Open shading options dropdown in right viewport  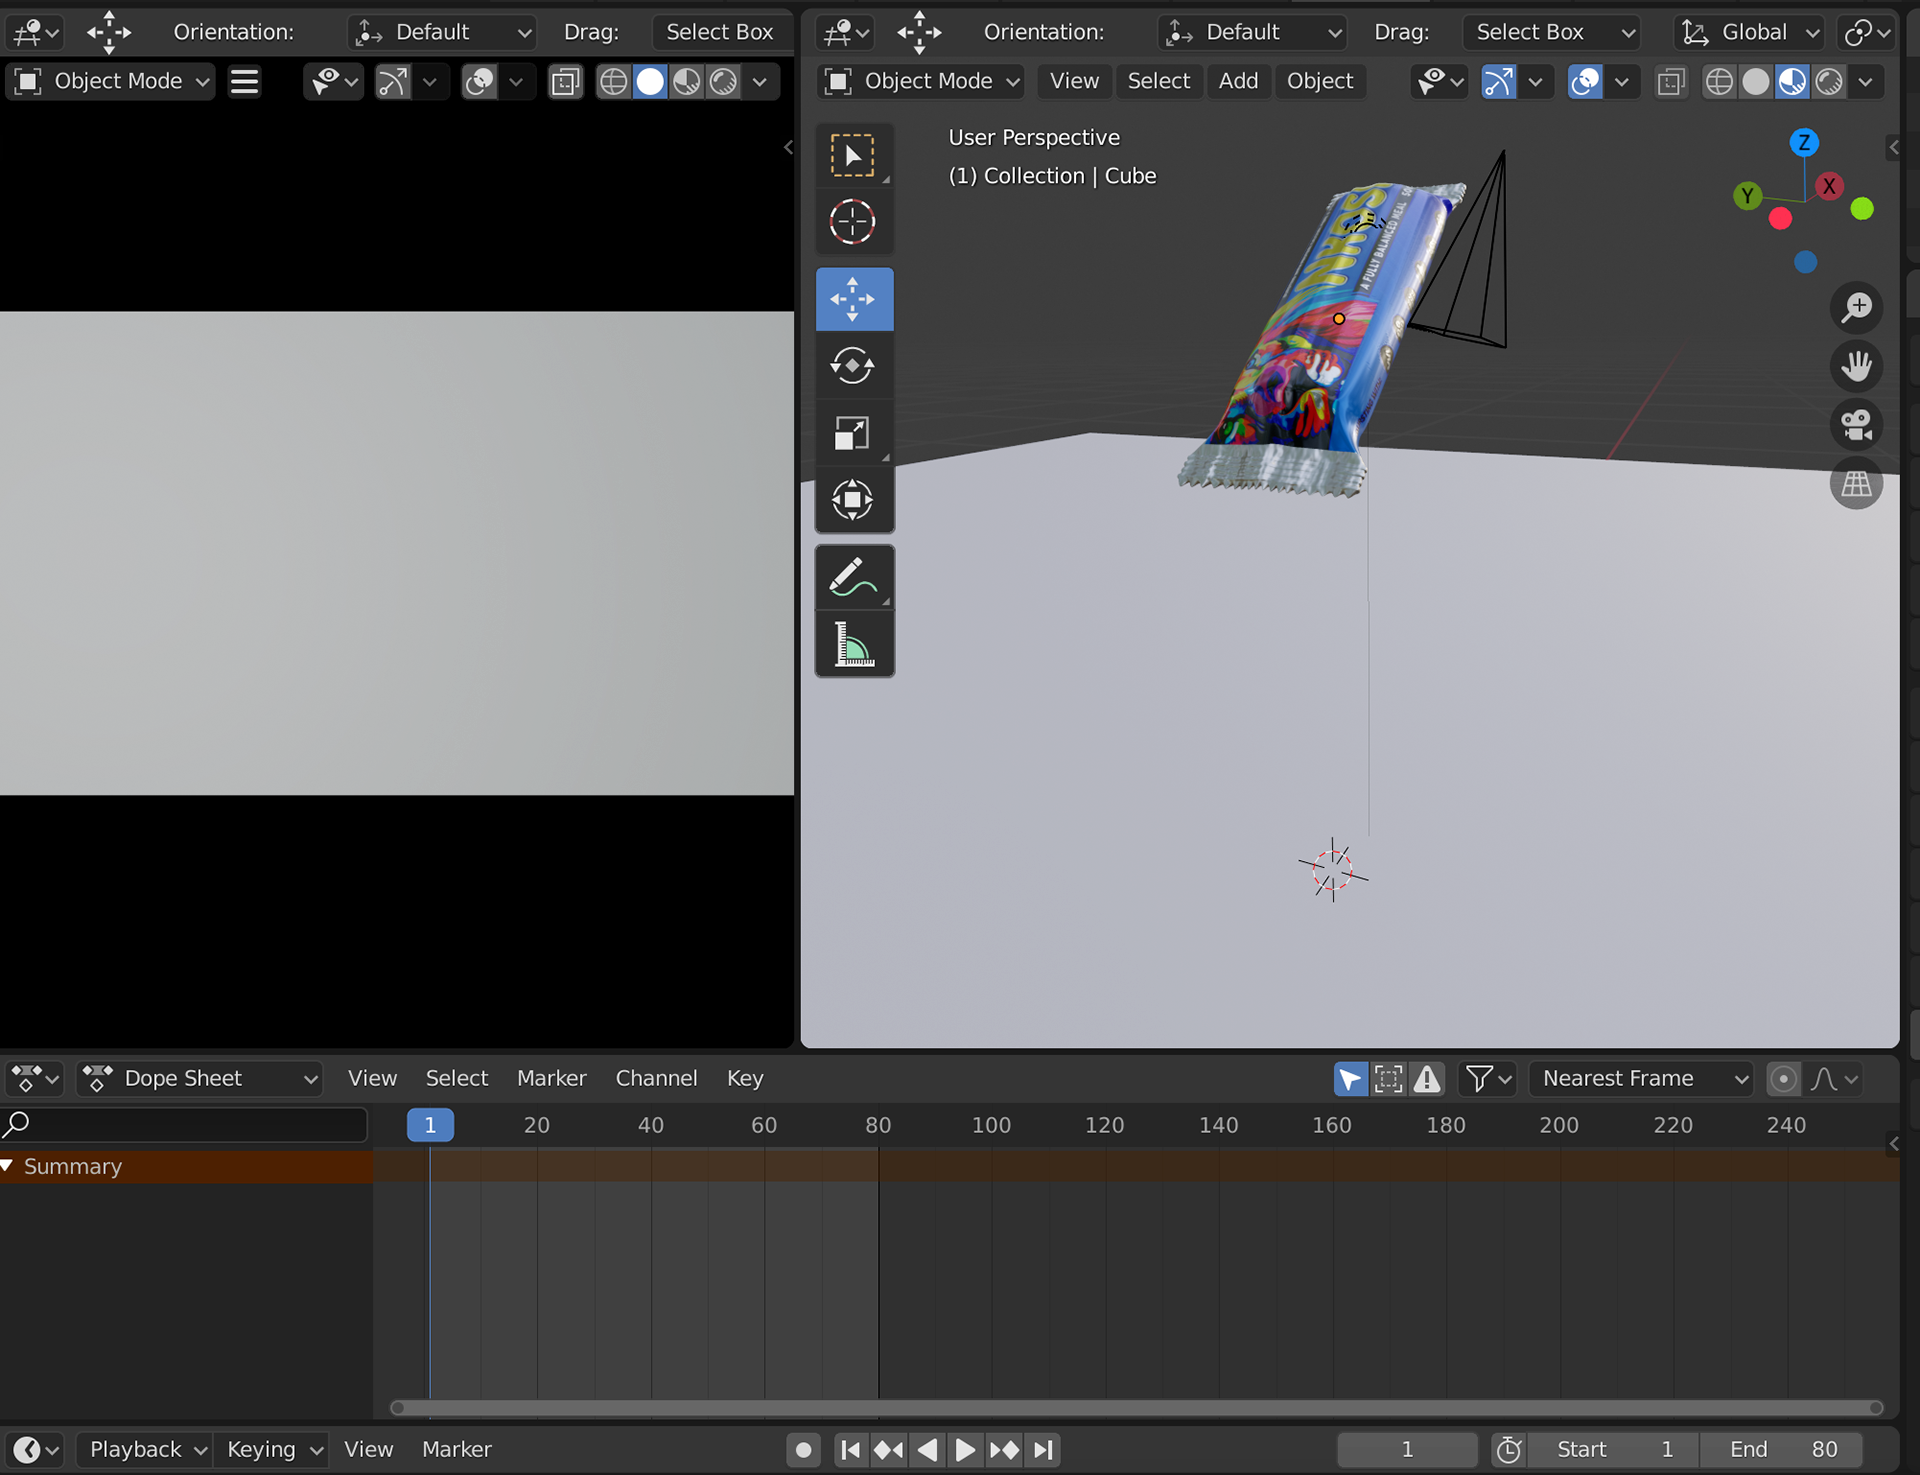click(x=1866, y=81)
